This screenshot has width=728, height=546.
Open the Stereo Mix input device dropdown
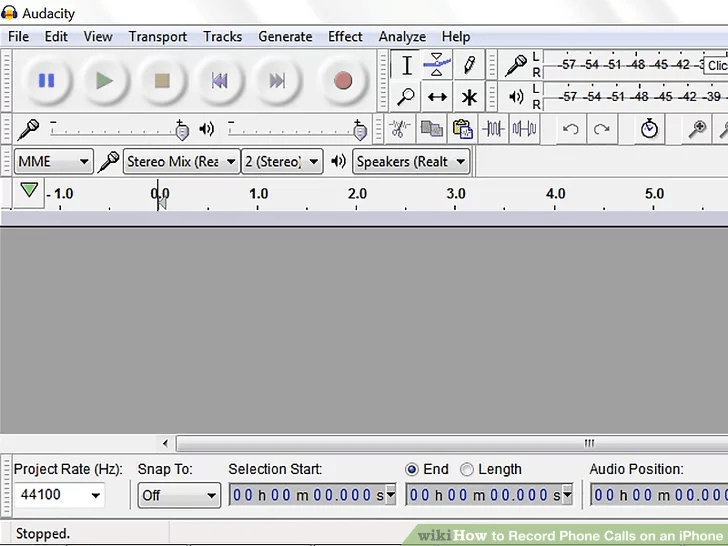tap(182, 162)
